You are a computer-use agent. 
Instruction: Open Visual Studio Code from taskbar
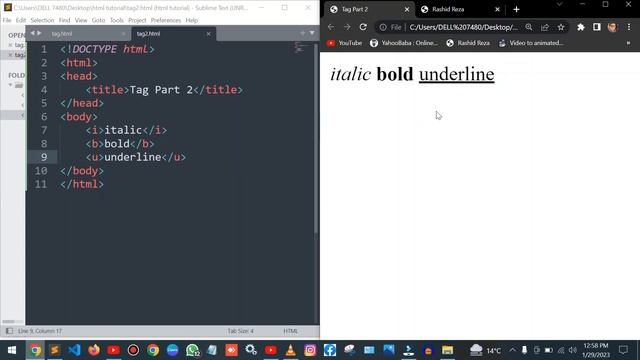74,350
